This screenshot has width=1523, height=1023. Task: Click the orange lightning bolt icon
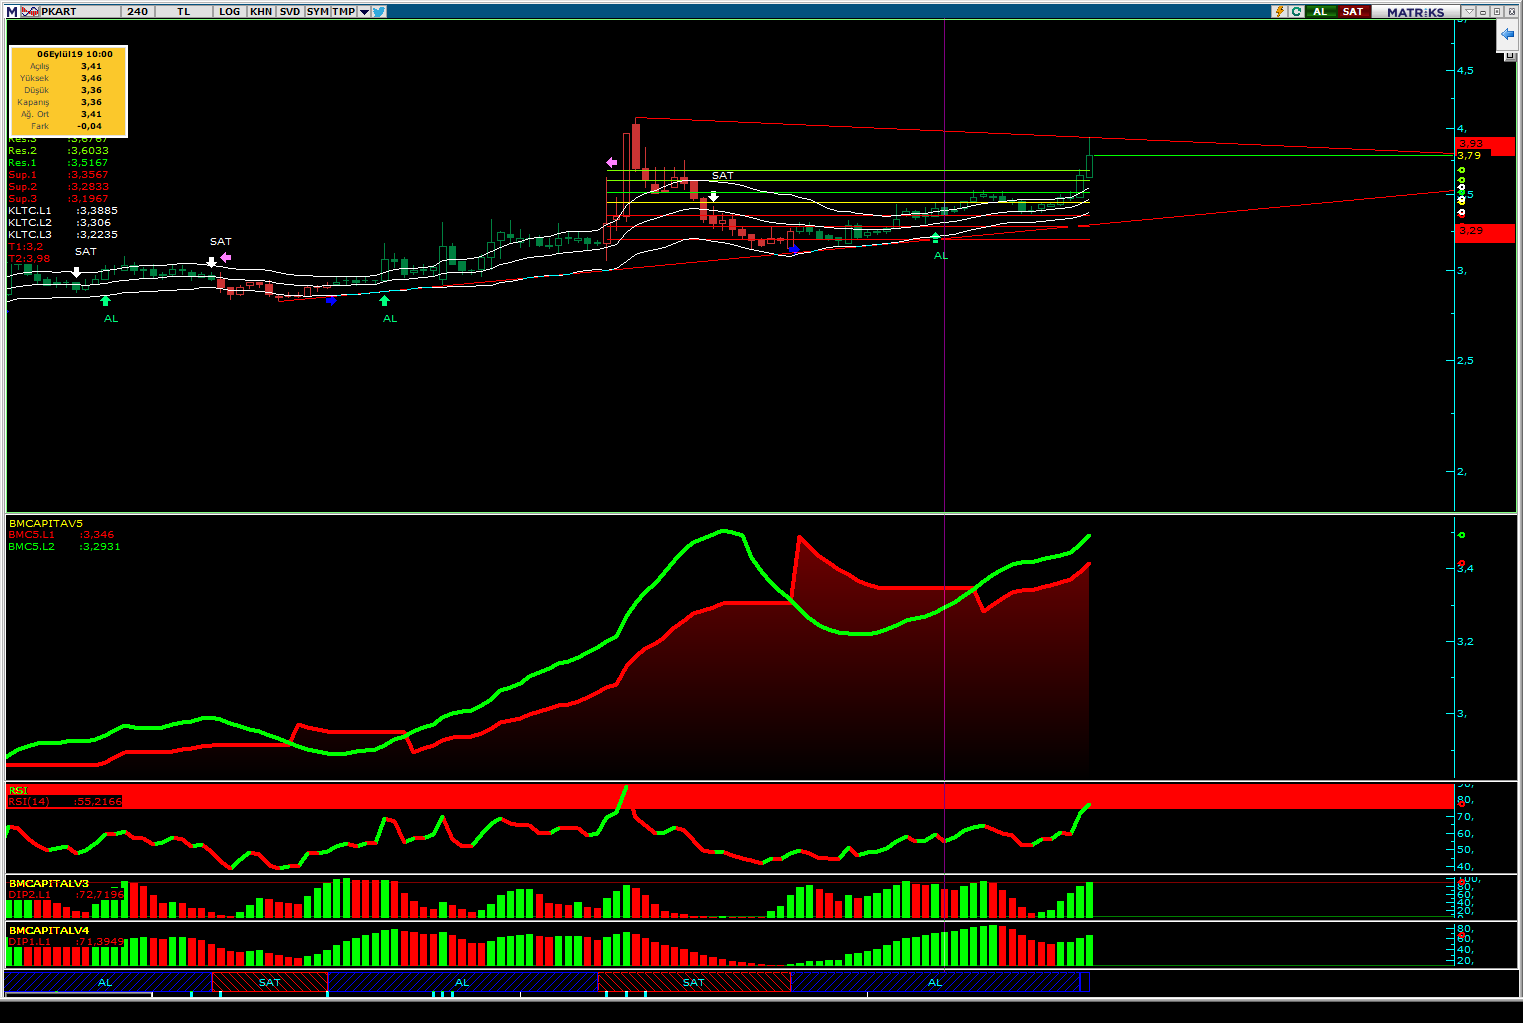pyautogui.click(x=1279, y=12)
